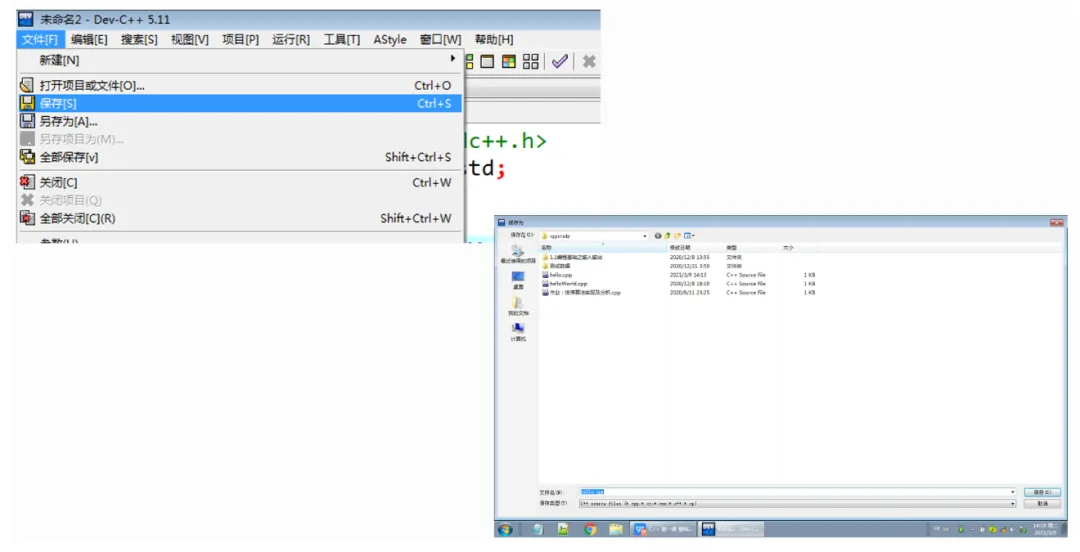
Task: Click the floppy disk icon beside 保存[S]
Action: pyautogui.click(x=27, y=103)
